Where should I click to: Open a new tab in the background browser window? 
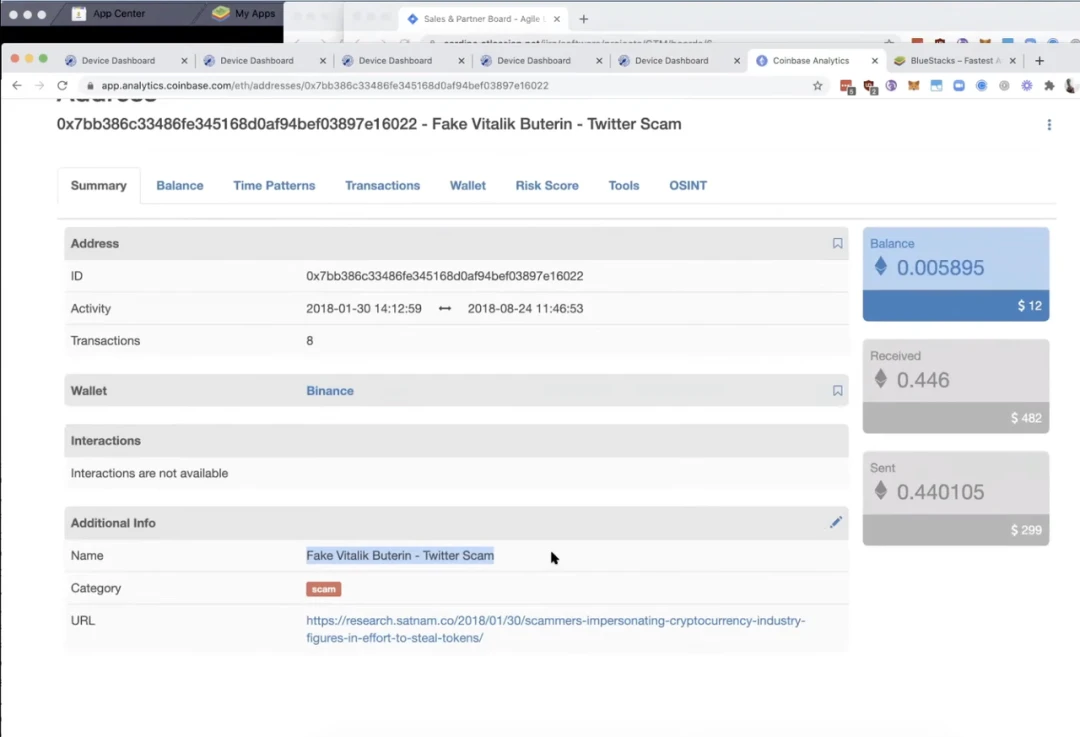[x=583, y=19]
